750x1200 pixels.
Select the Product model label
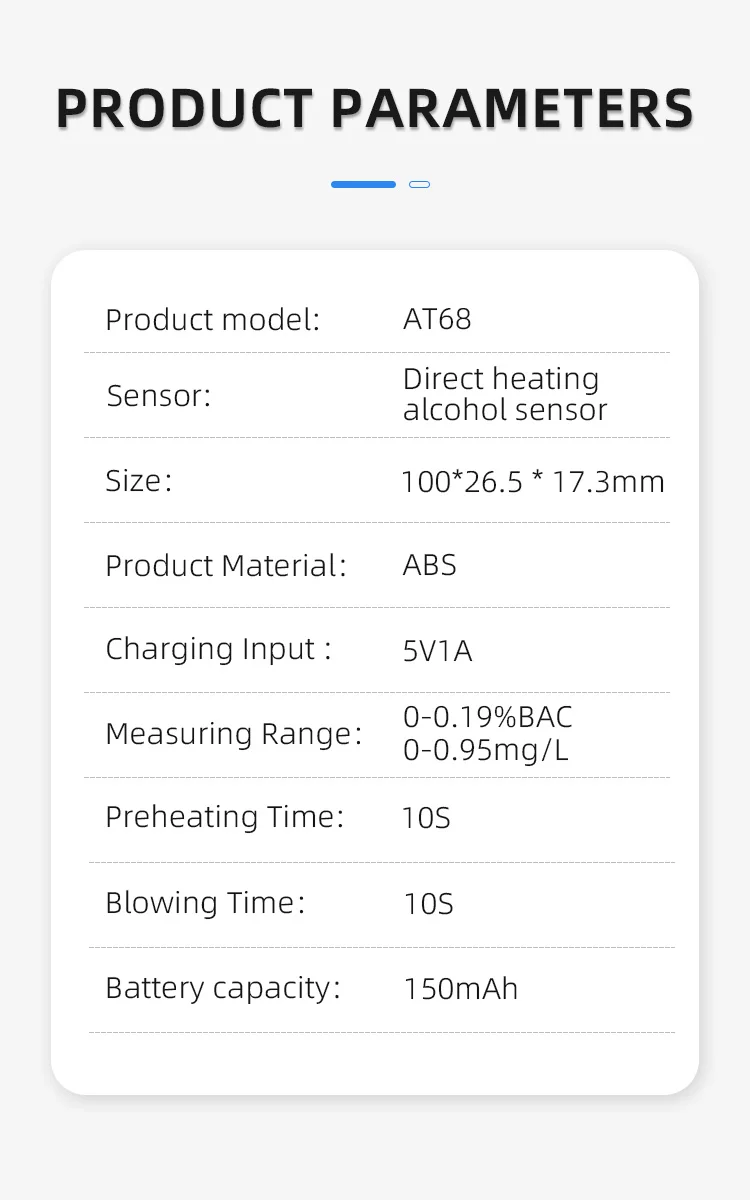[212, 320]
